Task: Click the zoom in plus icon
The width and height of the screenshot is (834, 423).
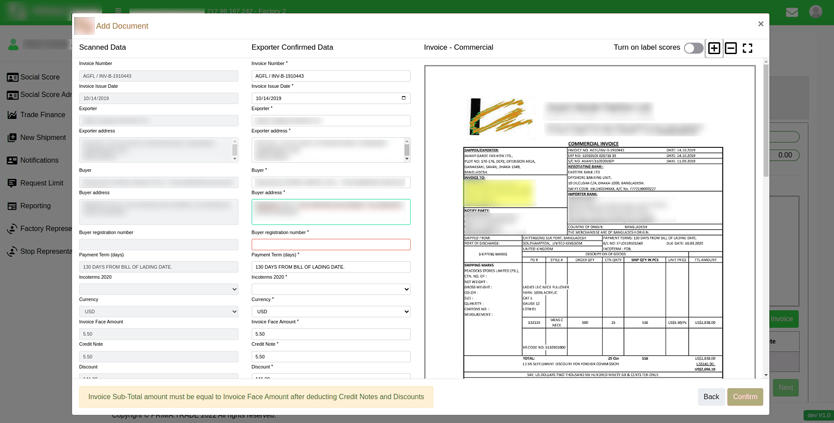Action: pos(714,48)
